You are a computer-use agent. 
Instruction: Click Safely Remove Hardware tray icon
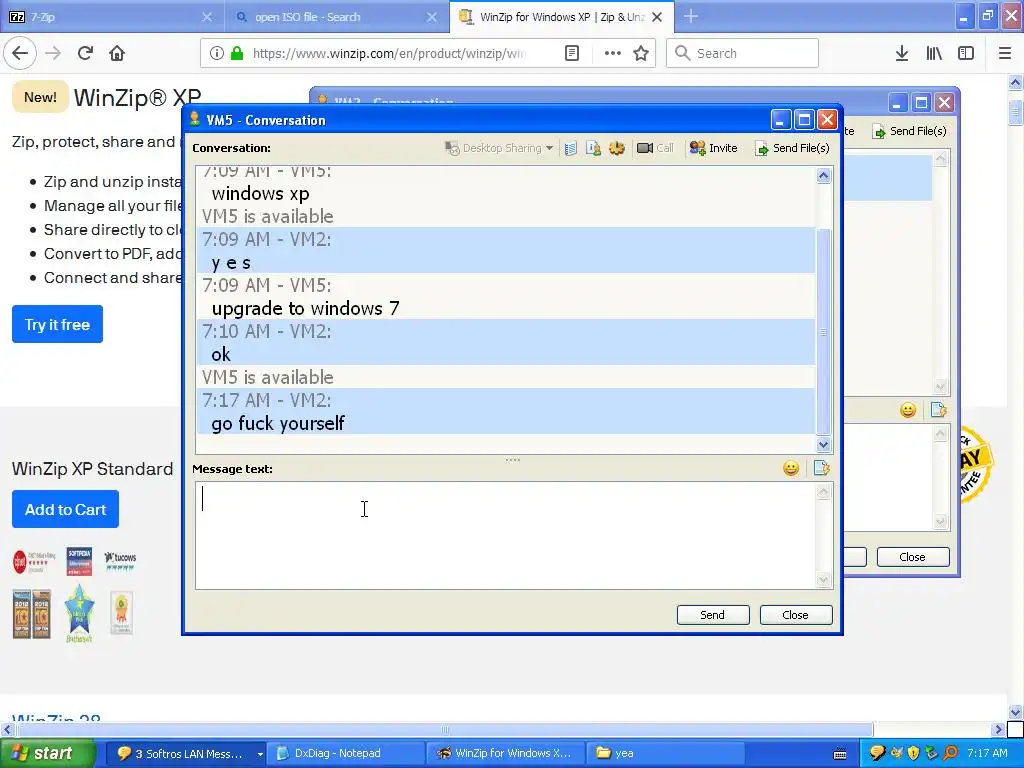(931, 754)
